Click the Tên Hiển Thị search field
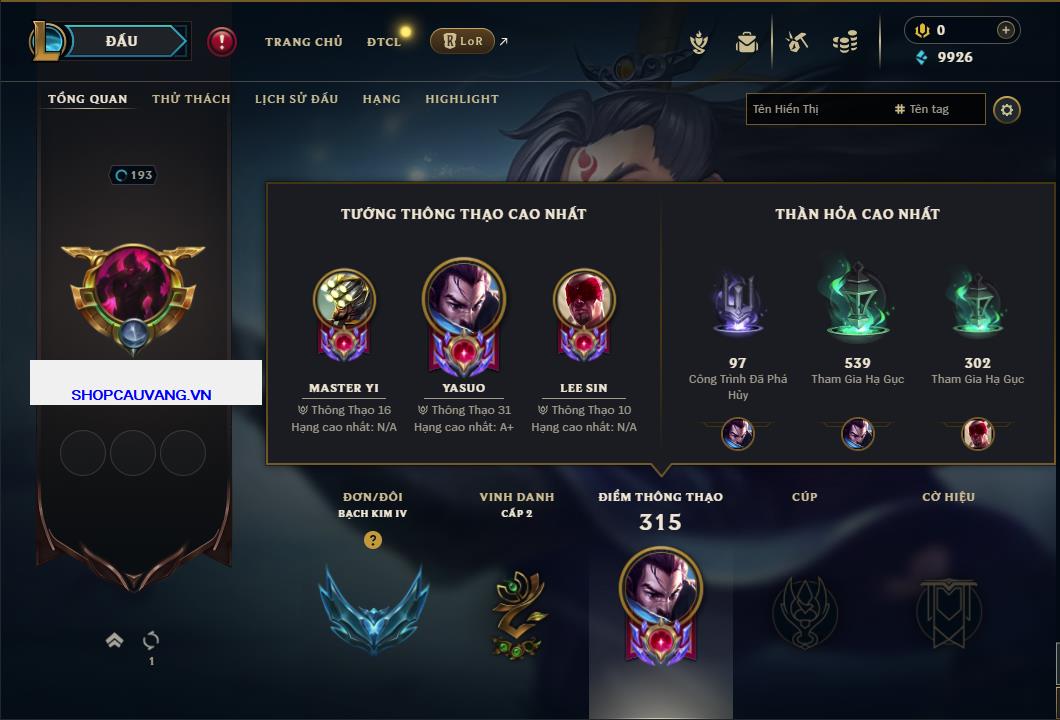 pyautogui.click(x=817, y=110)
